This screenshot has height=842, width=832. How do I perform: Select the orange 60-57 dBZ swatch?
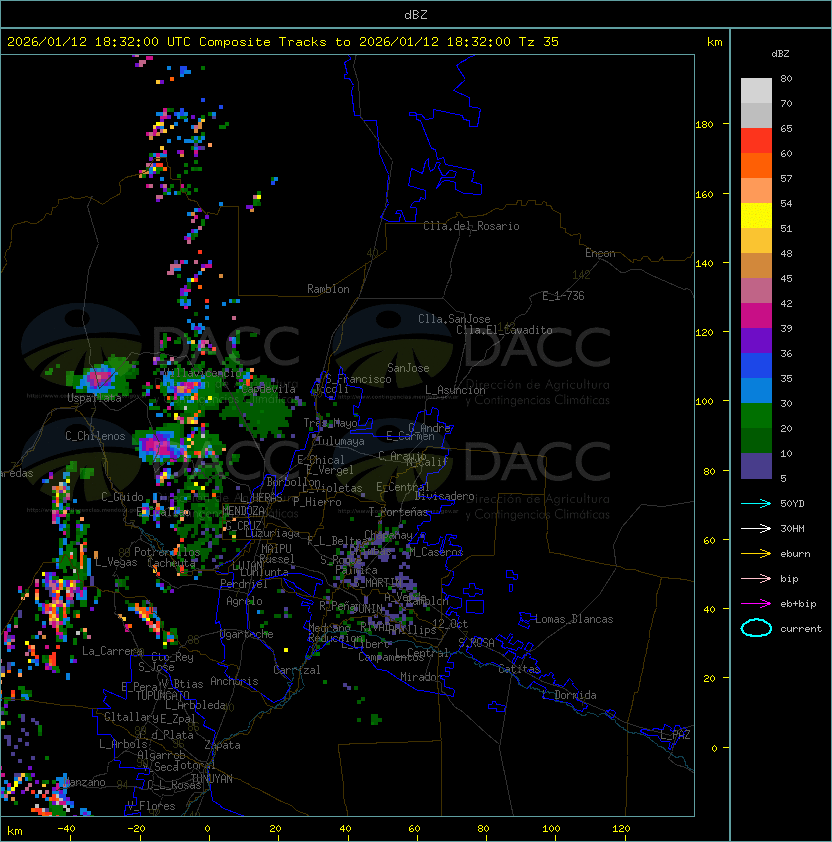[x=756, y=165]
